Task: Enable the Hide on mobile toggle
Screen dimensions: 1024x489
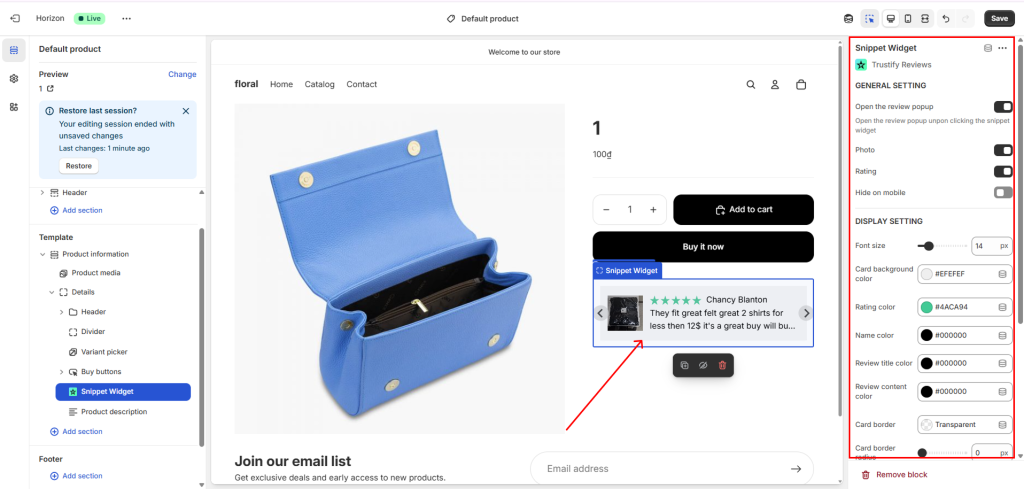Action: [x=1003, y=192]
